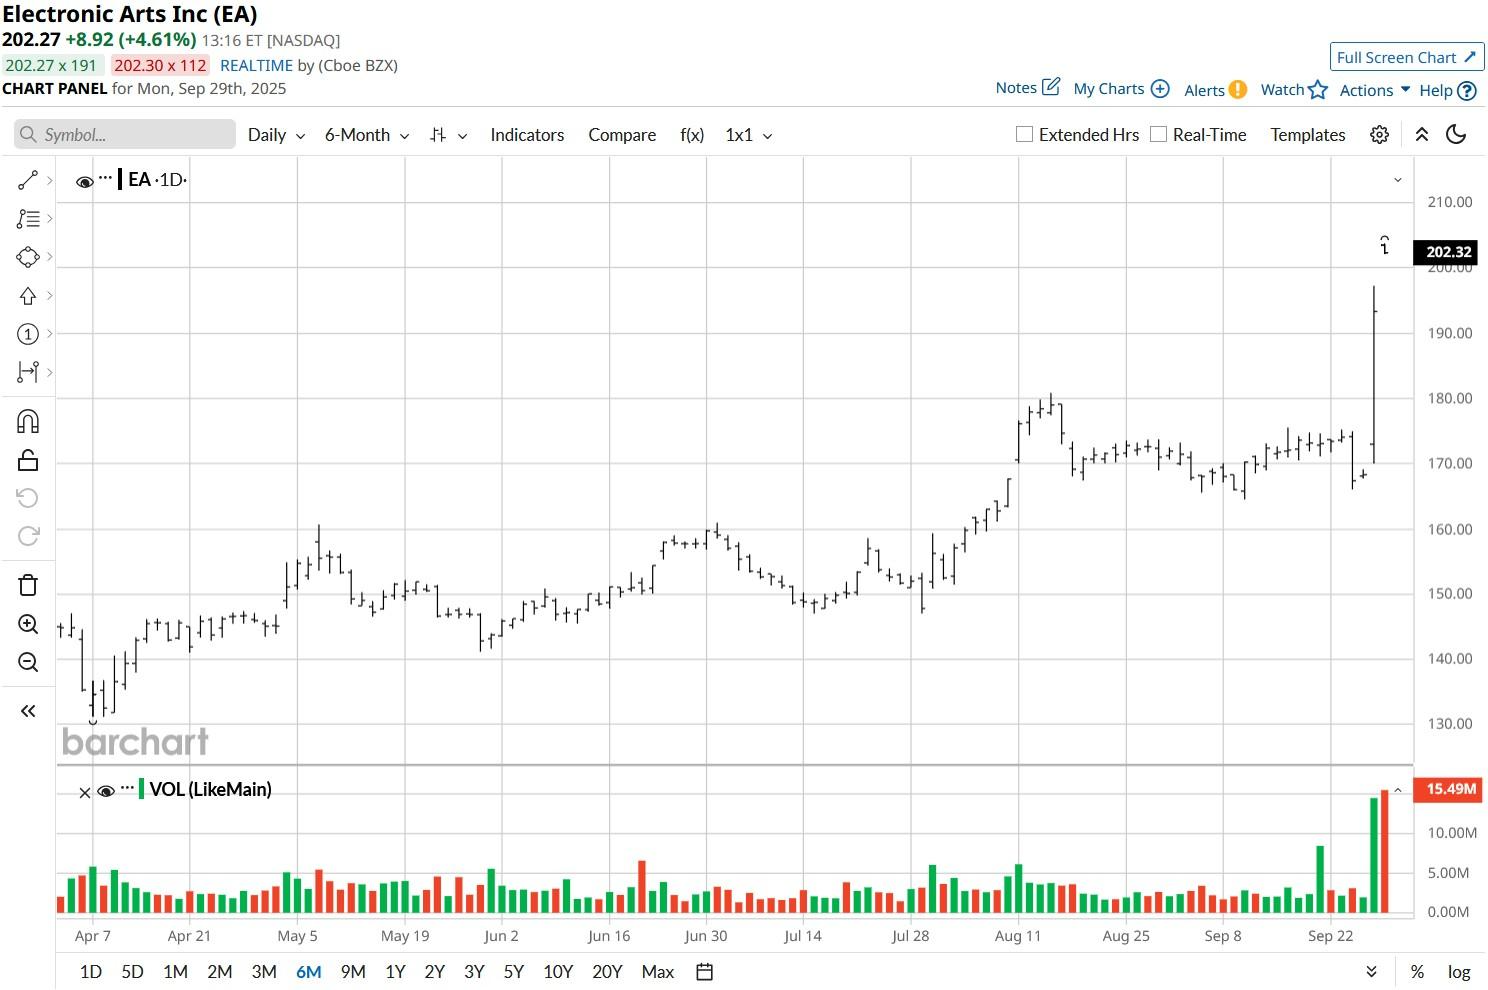Select the trendline drawing tool
This screenshot has height=990, width=1488.
coord(28,180)
